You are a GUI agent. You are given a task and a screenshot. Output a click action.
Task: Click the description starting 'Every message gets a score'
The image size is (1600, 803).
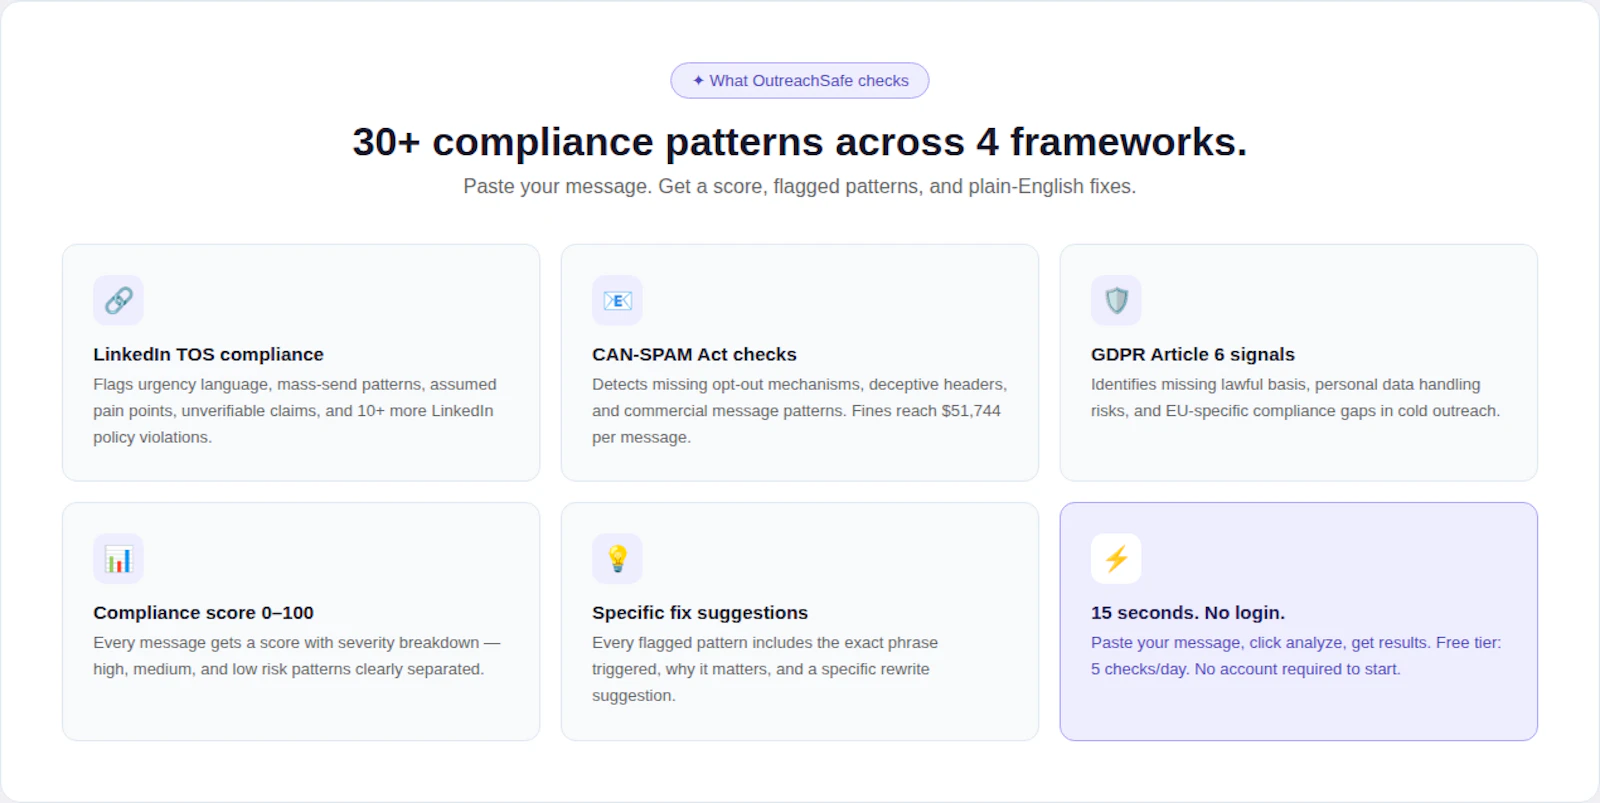(297, 656)
